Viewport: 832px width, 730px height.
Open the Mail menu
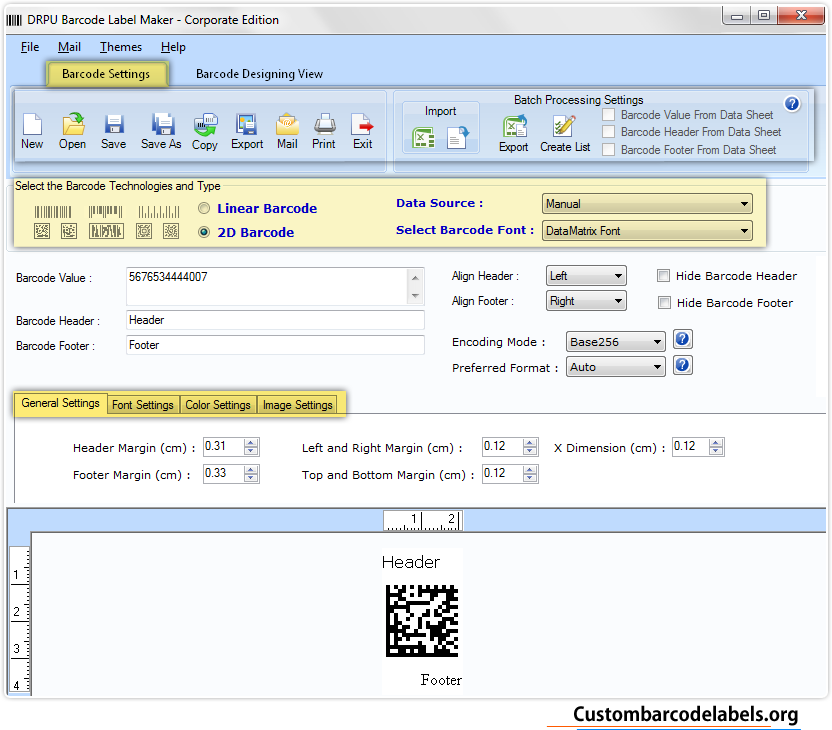(69, 47)
